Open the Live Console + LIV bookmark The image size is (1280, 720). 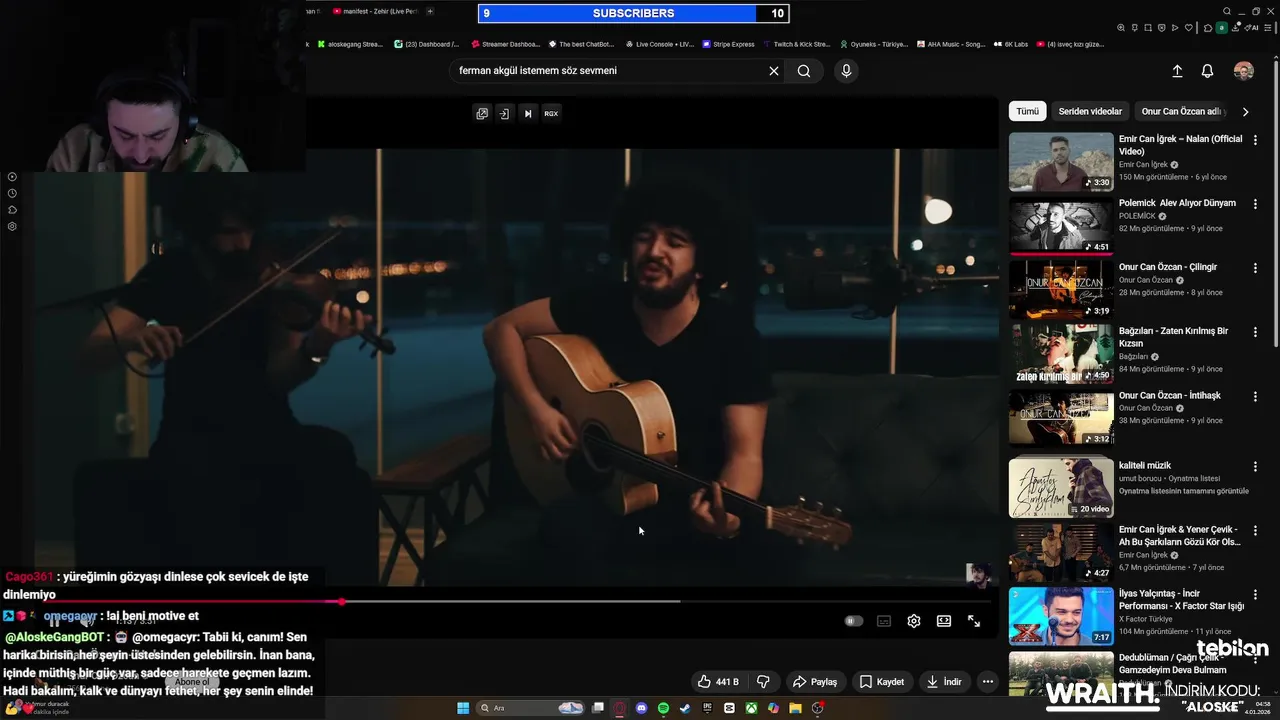(x=659, y=44)
